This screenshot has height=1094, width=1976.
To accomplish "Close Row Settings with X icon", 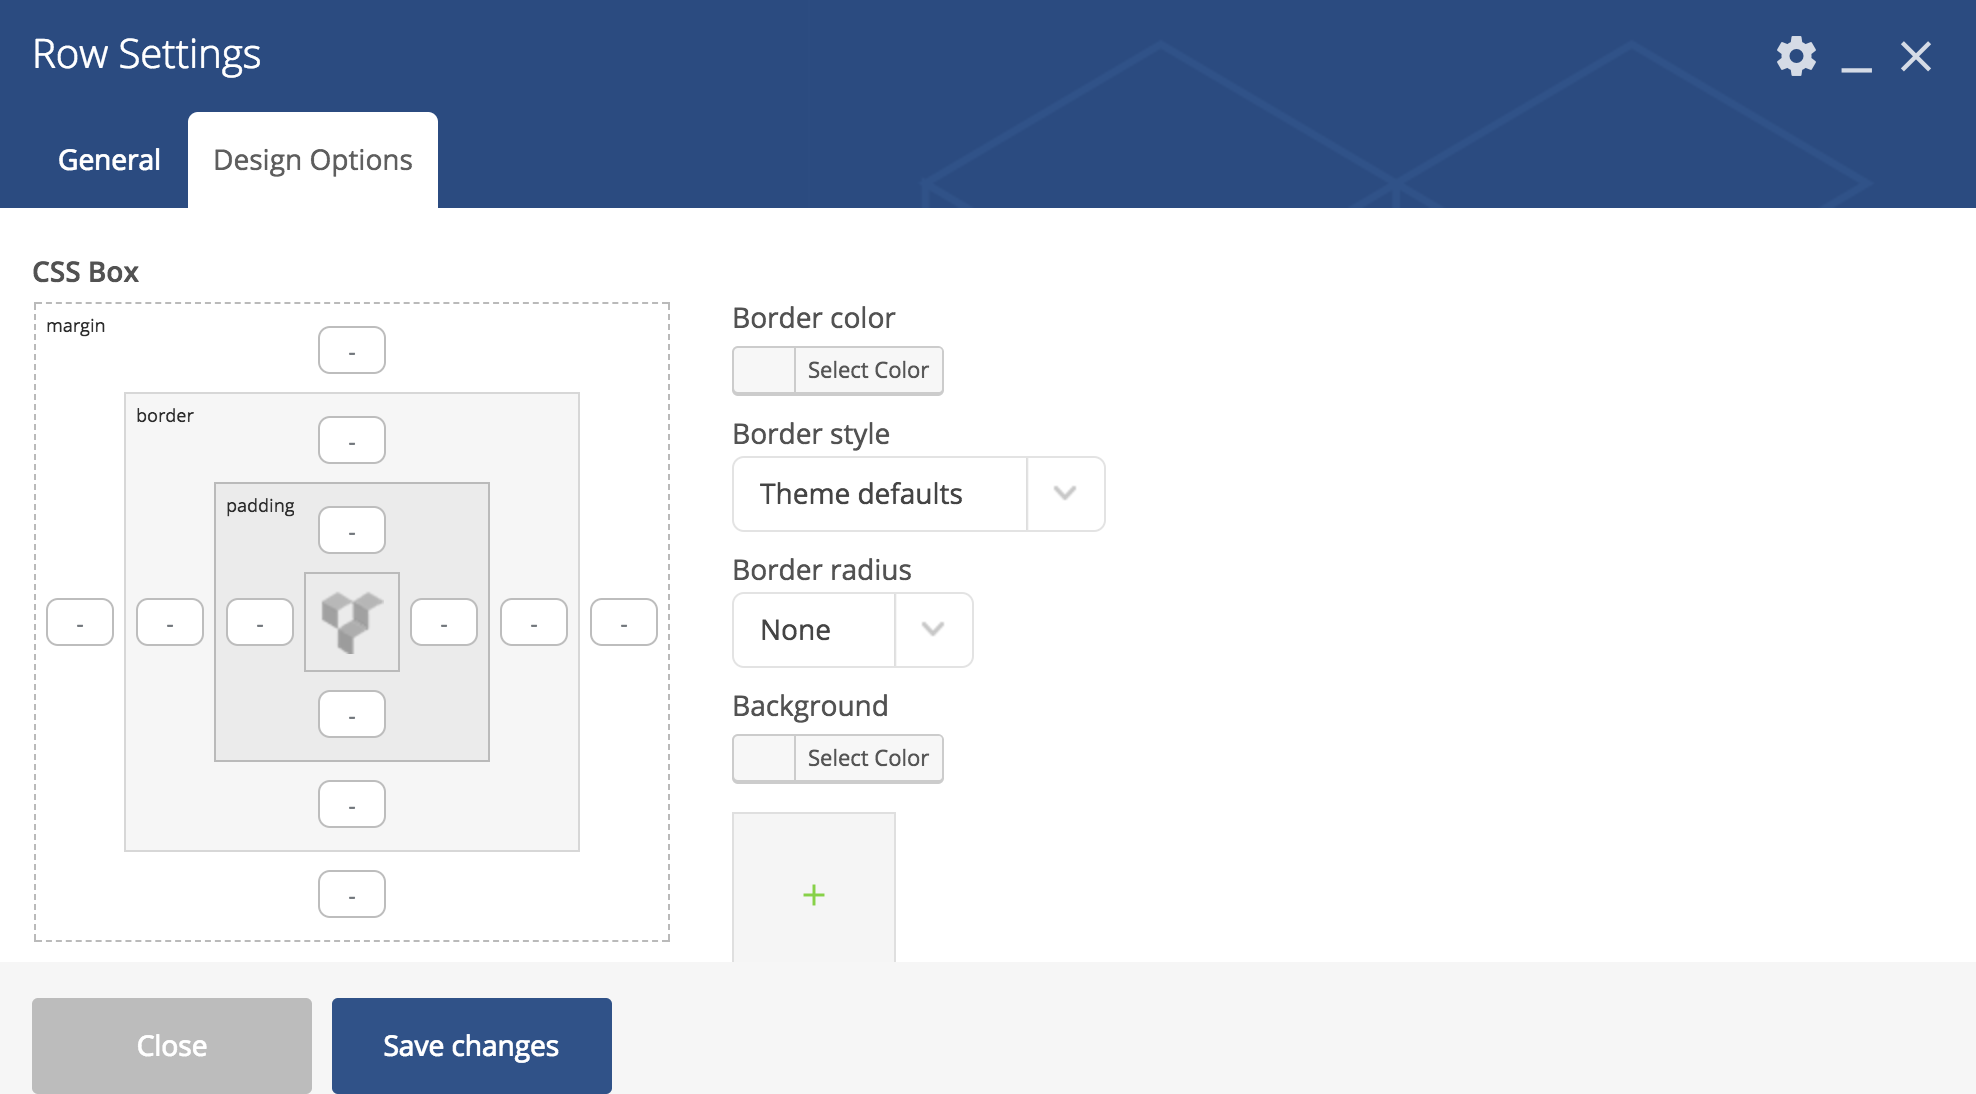I will pyautogui.click(x=1915, y=56).
